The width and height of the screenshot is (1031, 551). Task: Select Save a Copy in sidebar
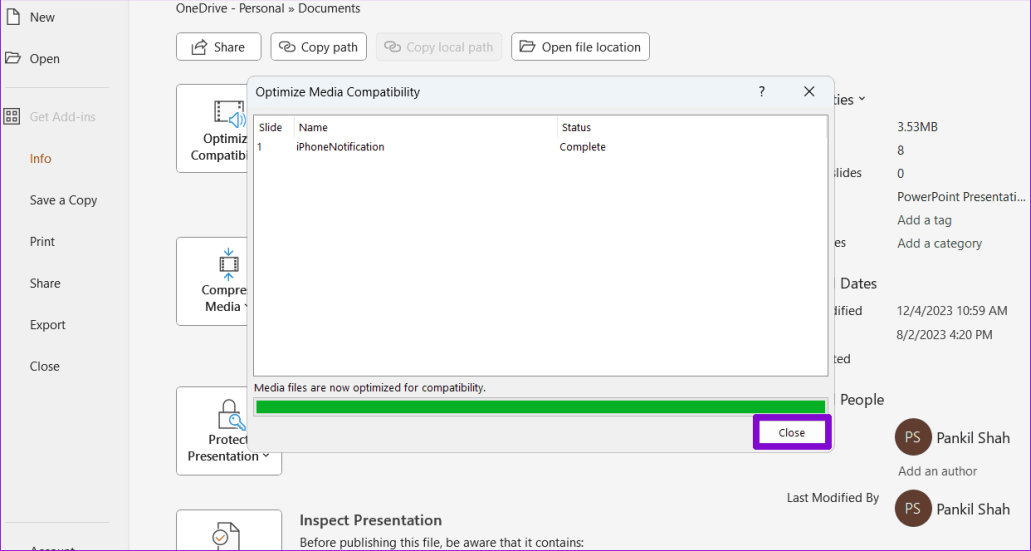coord(63,200)
